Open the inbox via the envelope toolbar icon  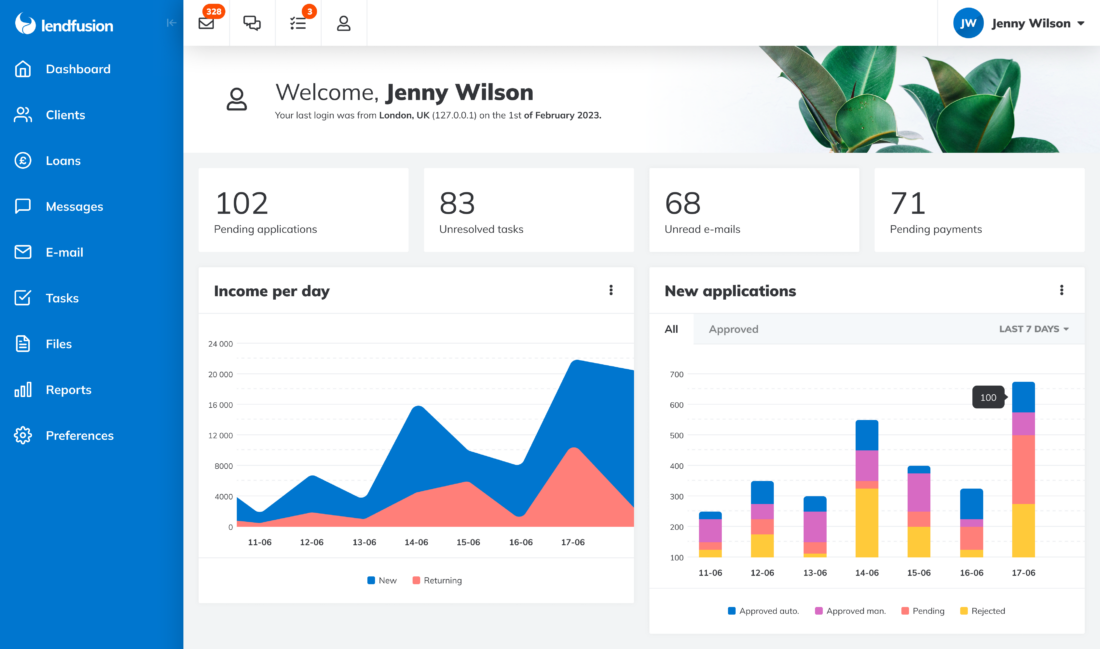tap(206, 23)
